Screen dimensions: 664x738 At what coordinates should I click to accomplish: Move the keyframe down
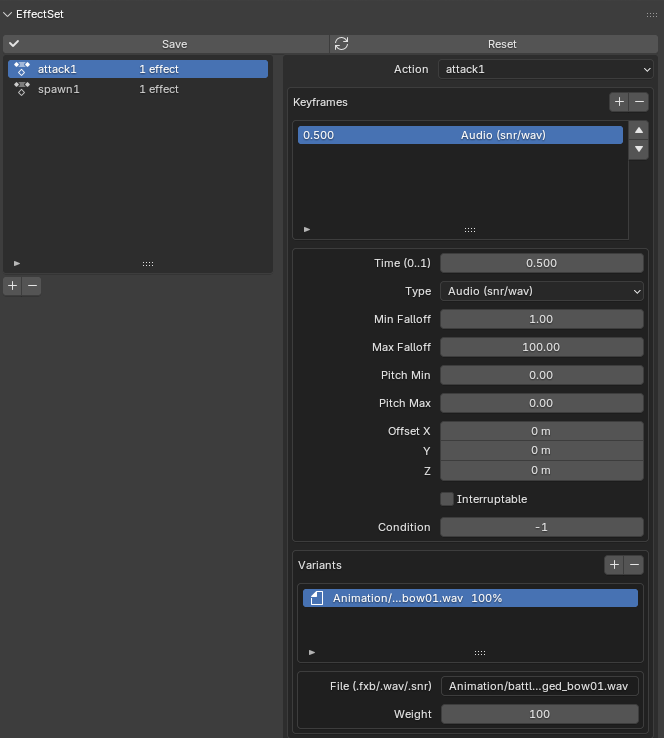[639, 149]
